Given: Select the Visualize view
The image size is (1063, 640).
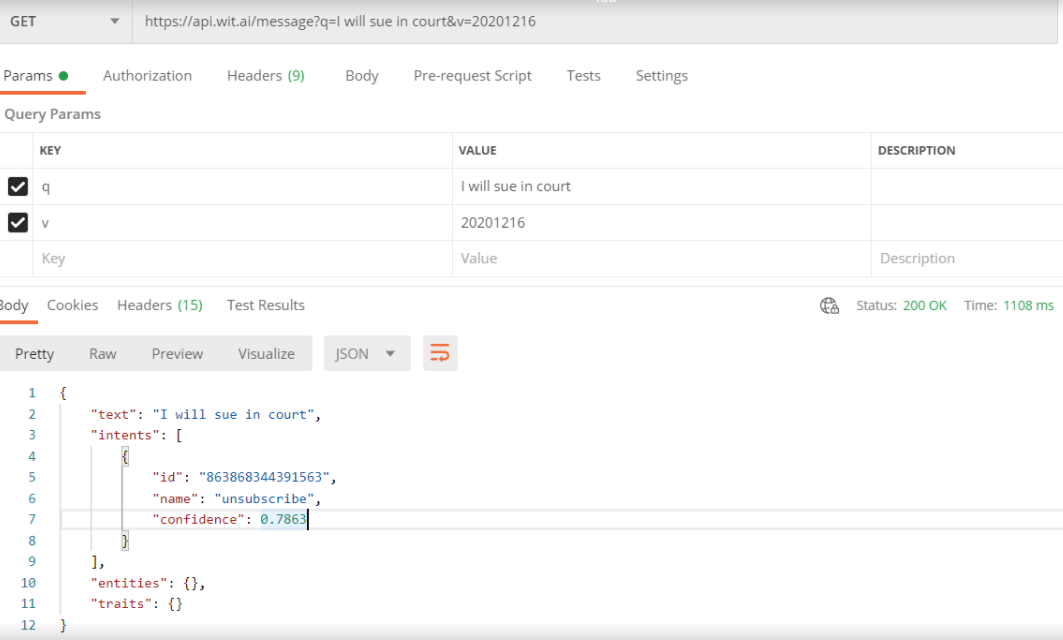Looking at the screenshot, I should pos(266,354).
